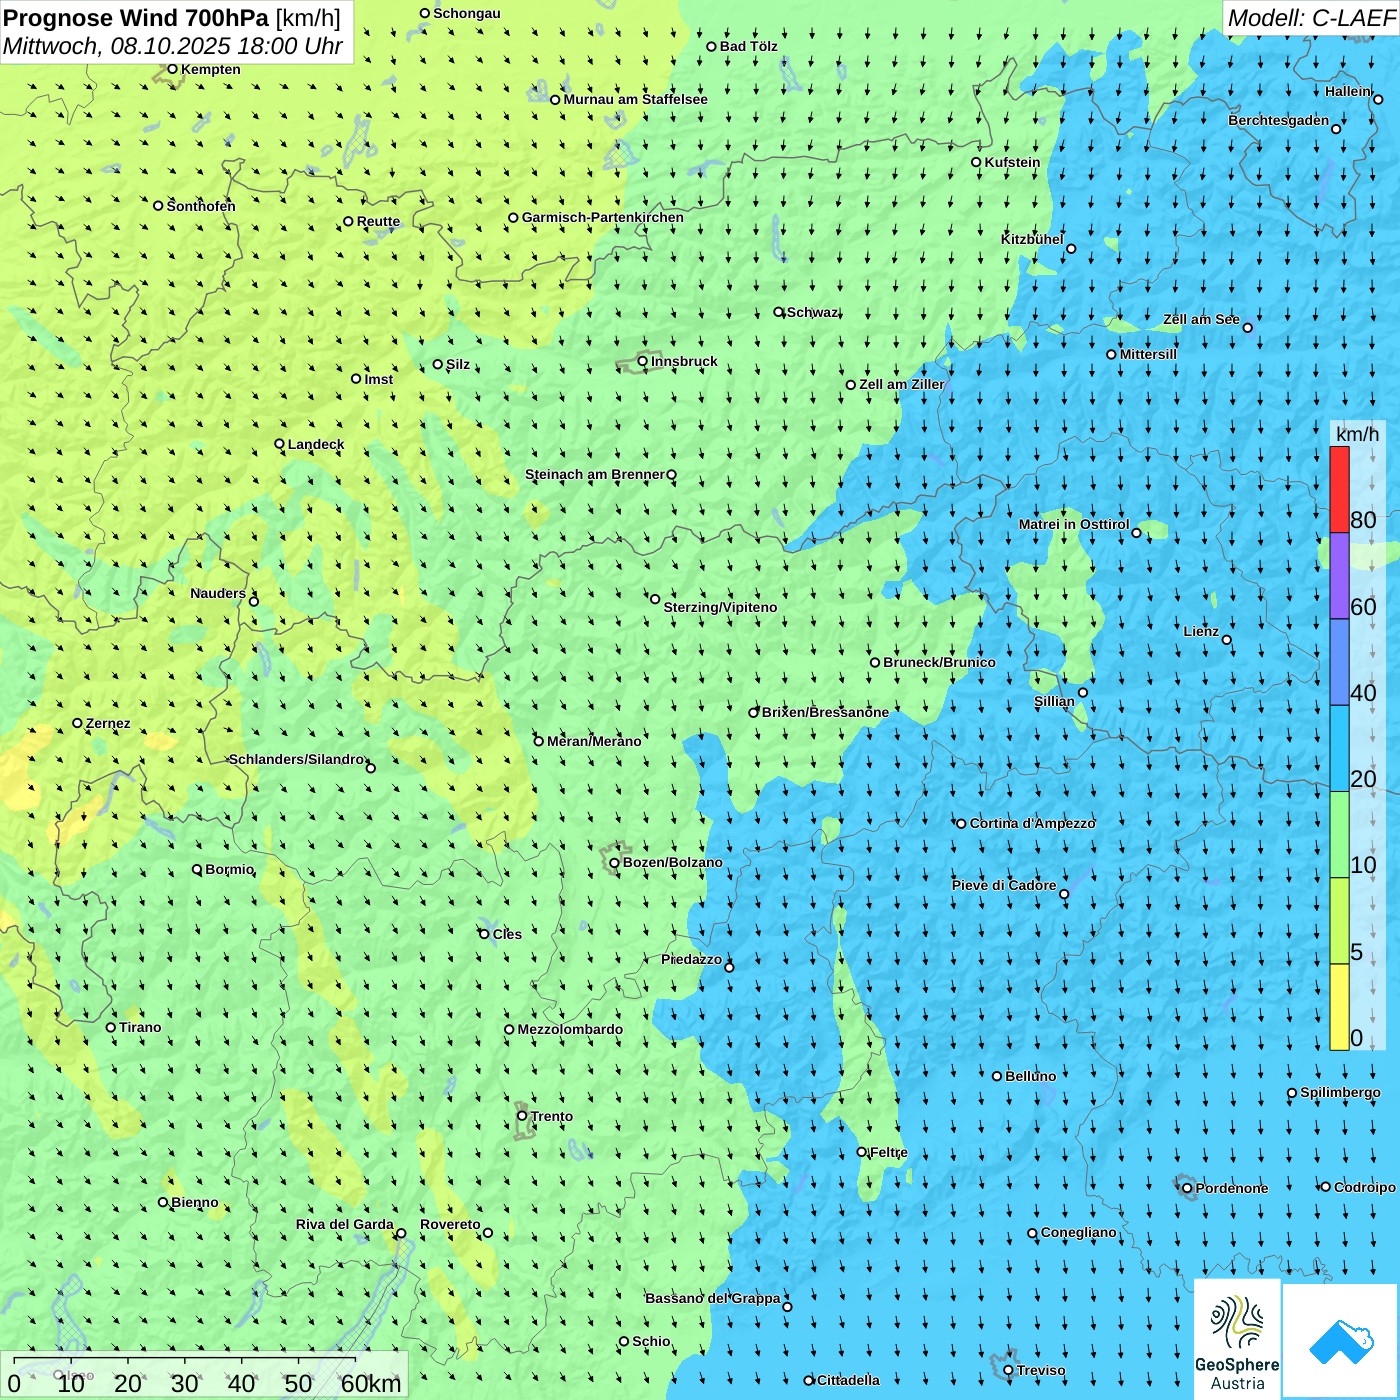Screen dimensions: 1400x1400
Task: Click the Bruneck/Brunico label
Action: 939,662
